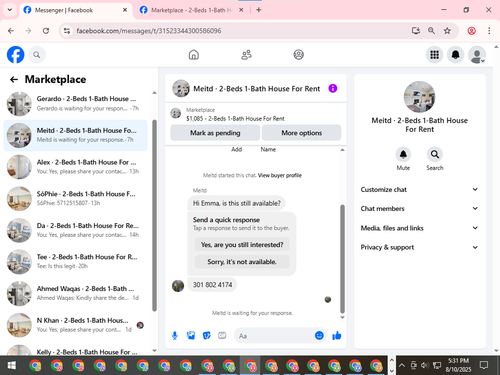The width and height of the screenshot is (500, 375).
Task: Expand the Privacy & support section
Action: pos(419,247)
